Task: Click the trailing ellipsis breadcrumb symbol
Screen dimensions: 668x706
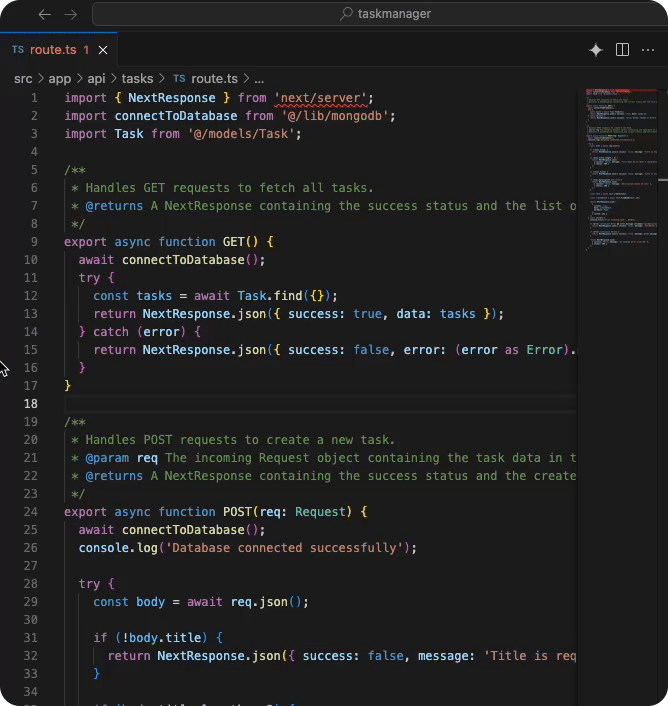Action: coord(259,78)
